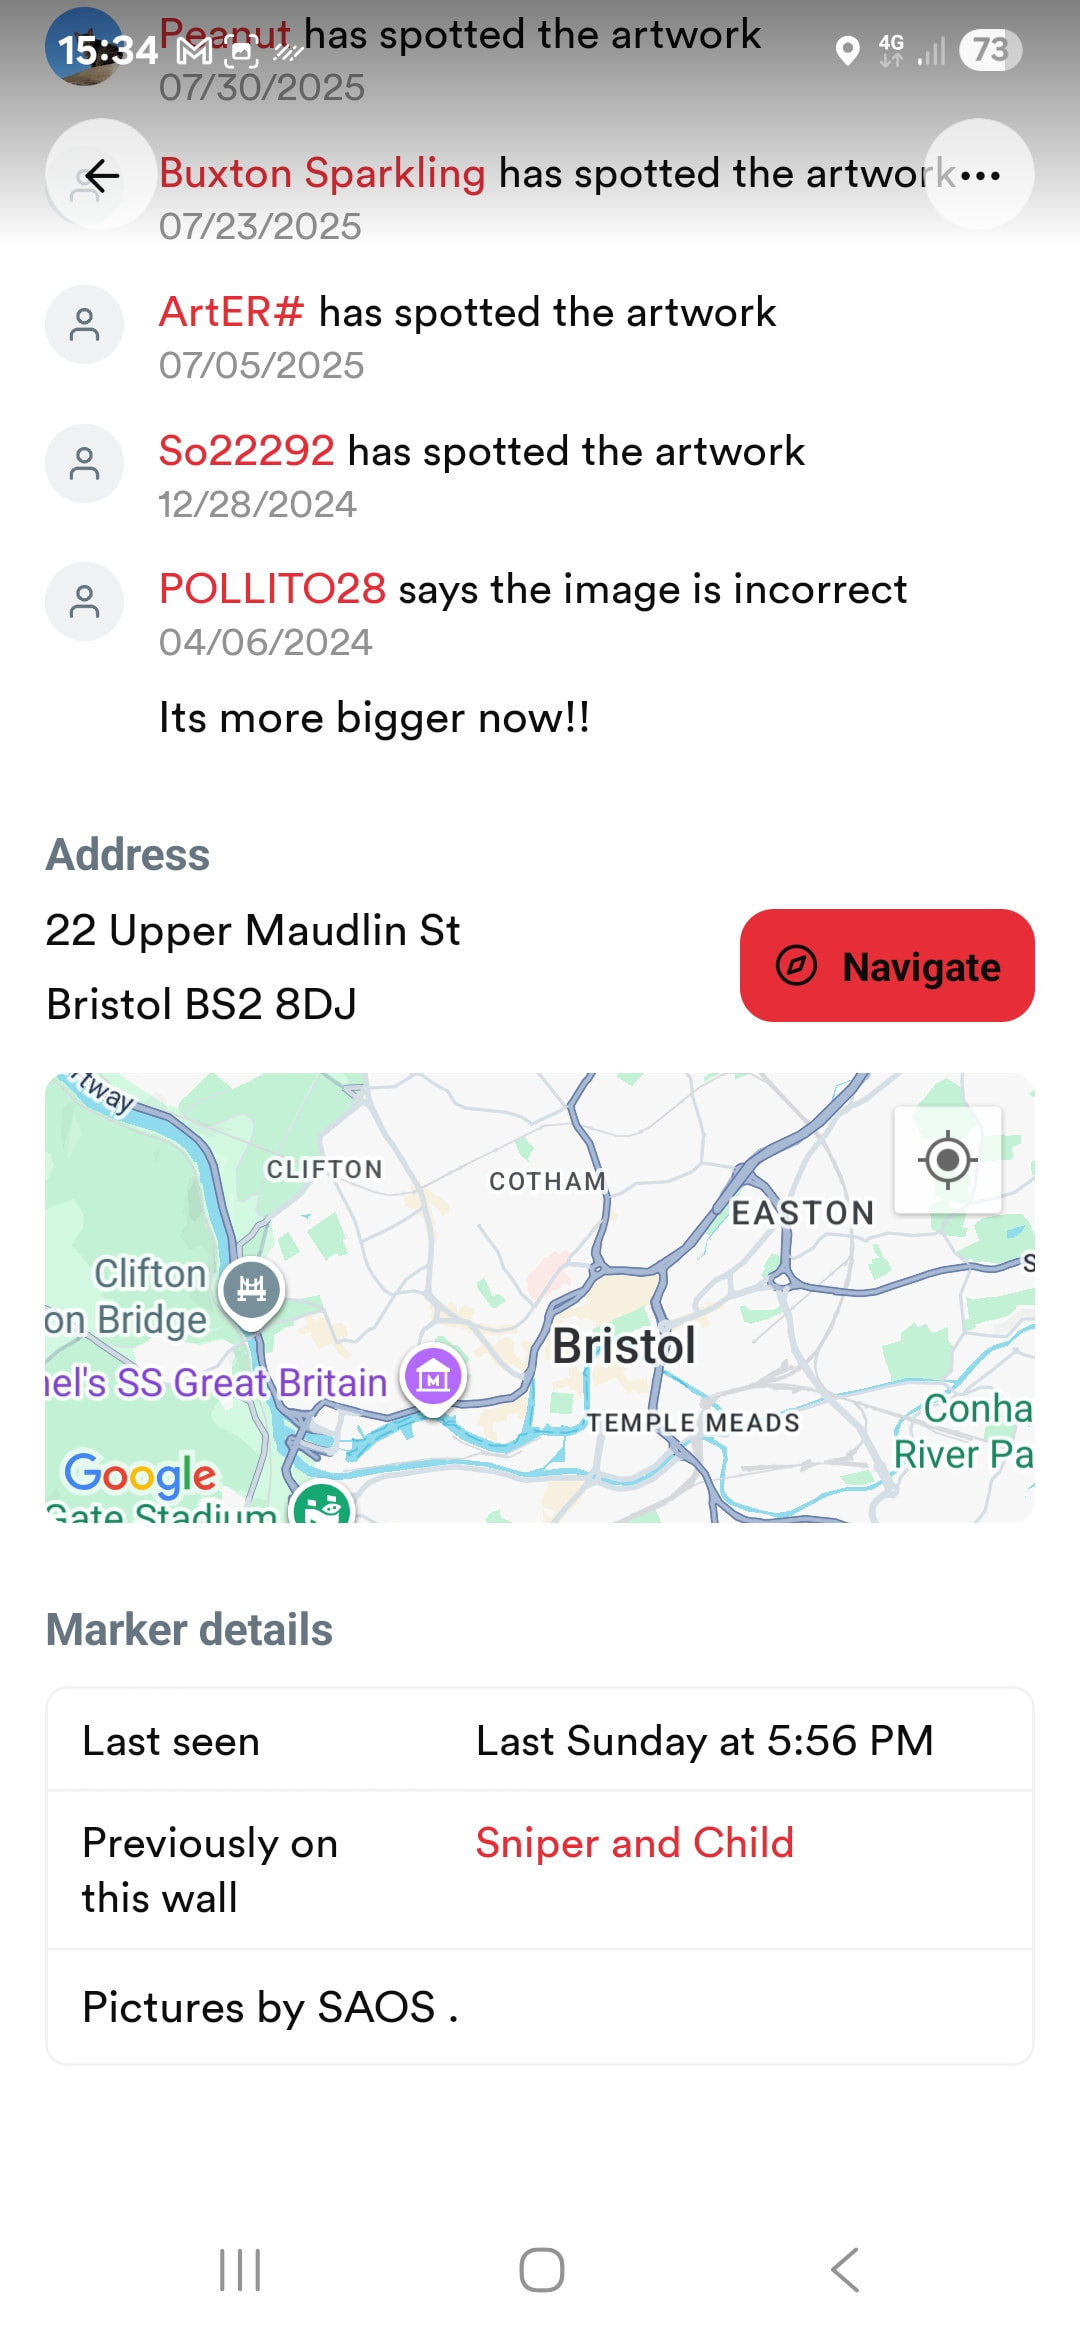This screenshot has width=1080, height=2340.
Task: Open So22292 profile link
Action: pos(246,451)
